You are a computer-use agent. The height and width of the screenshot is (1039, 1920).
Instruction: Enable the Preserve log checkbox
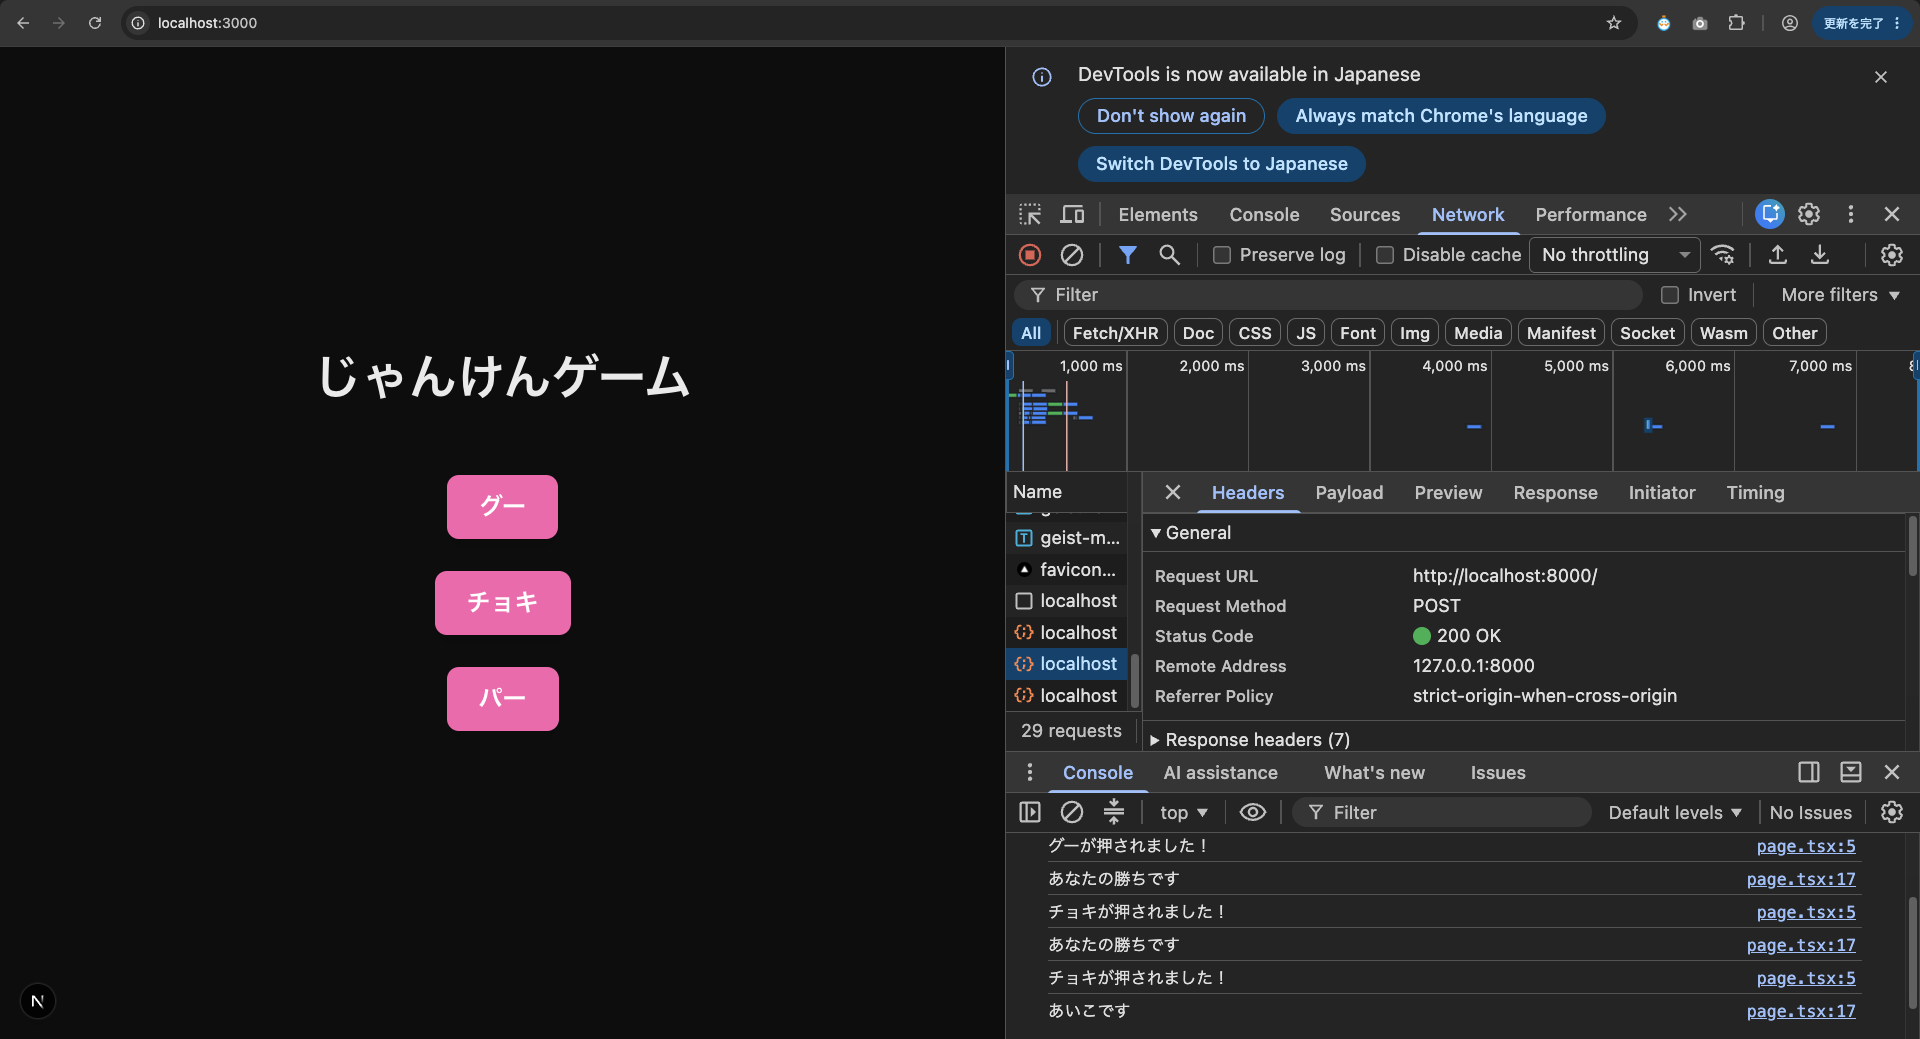(x=1222, y=255)
